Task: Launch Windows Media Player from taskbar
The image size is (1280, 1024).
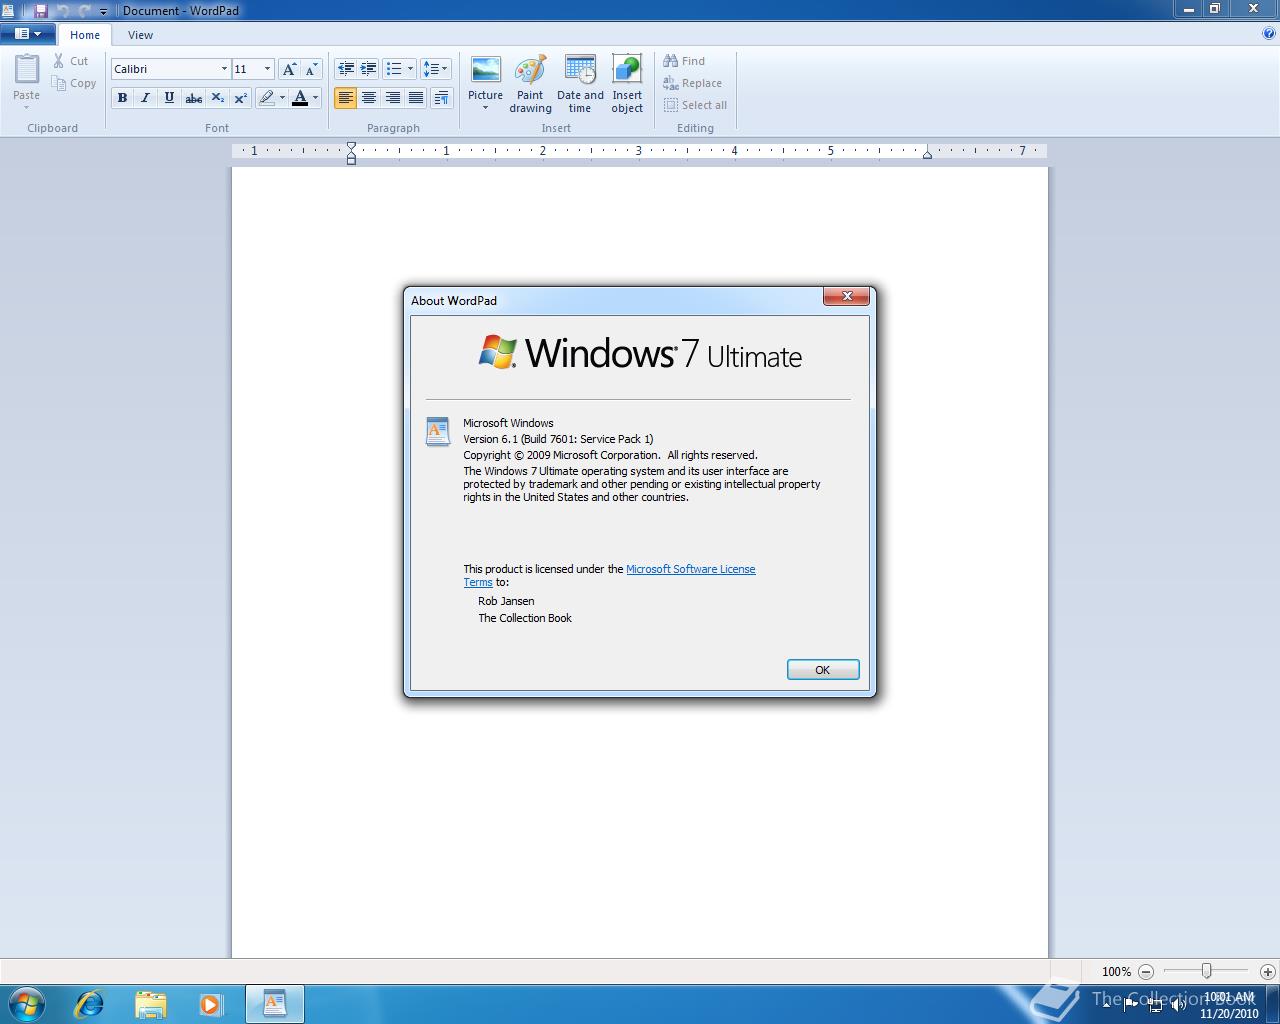Action: click(x=211, y=1004)
